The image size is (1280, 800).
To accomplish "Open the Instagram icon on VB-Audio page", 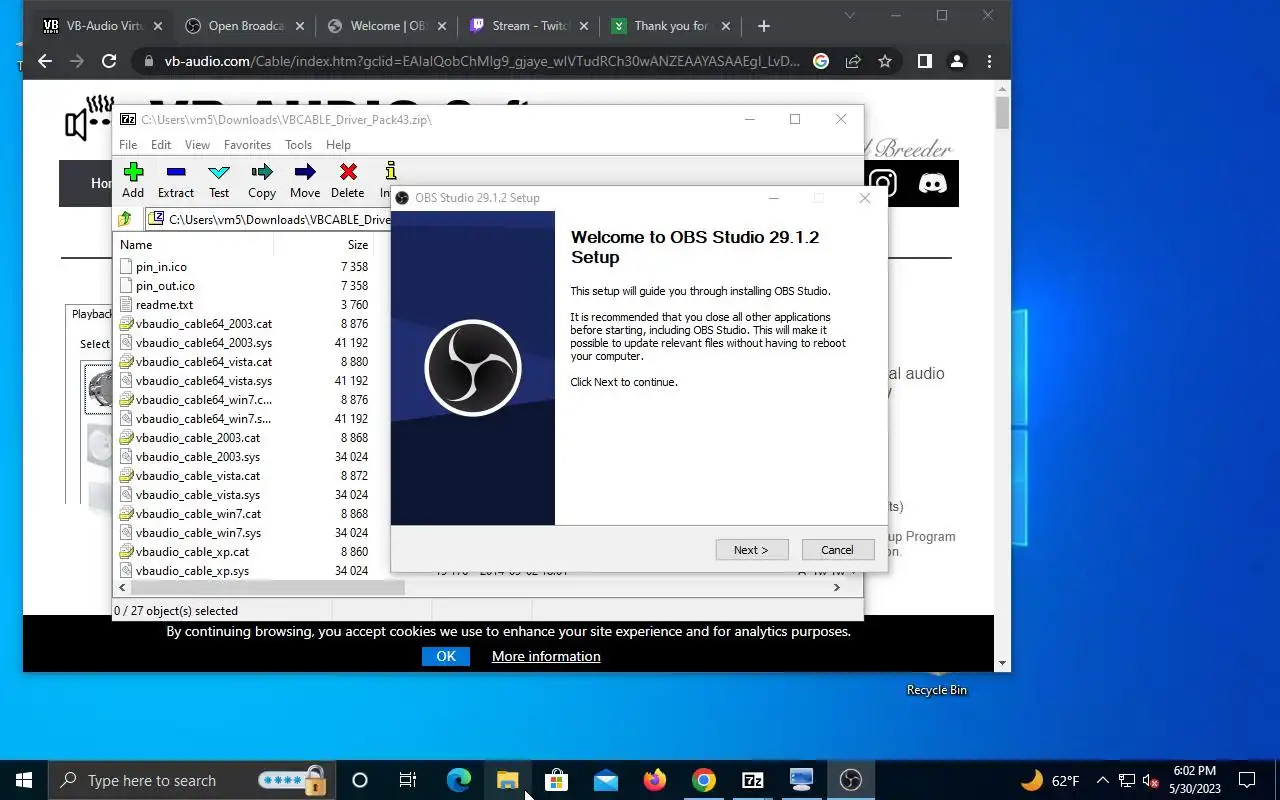I will tap(883, 183).
